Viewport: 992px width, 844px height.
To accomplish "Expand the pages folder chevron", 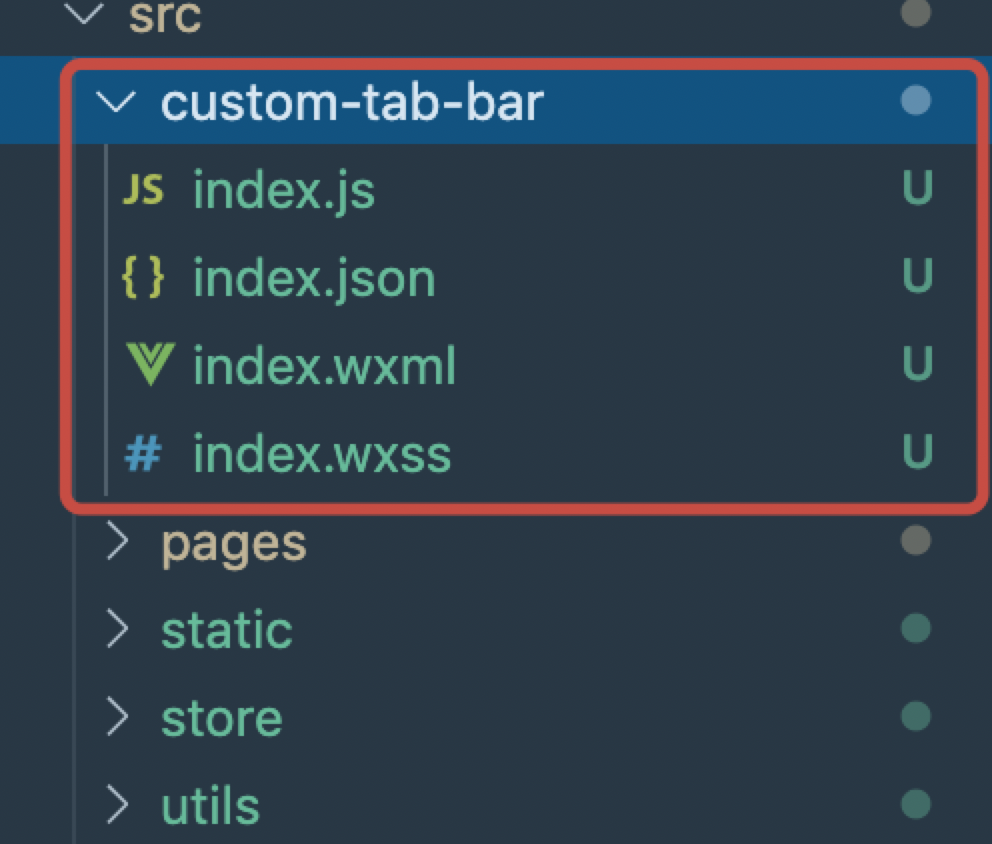I will [118, 541].
